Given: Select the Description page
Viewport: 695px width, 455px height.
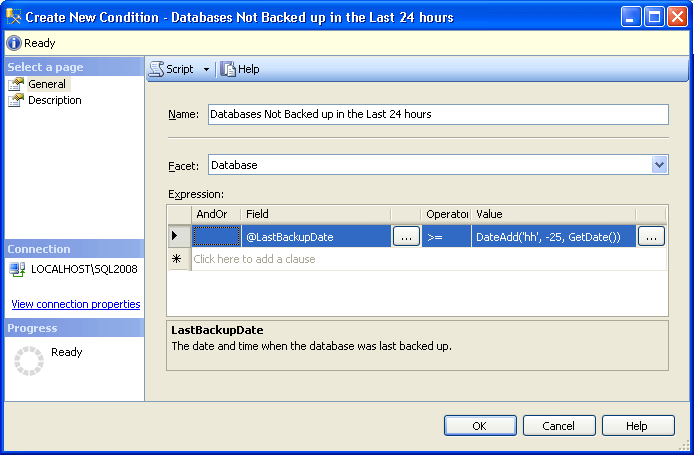Looking at the screenshot, I should coord(55,100).
